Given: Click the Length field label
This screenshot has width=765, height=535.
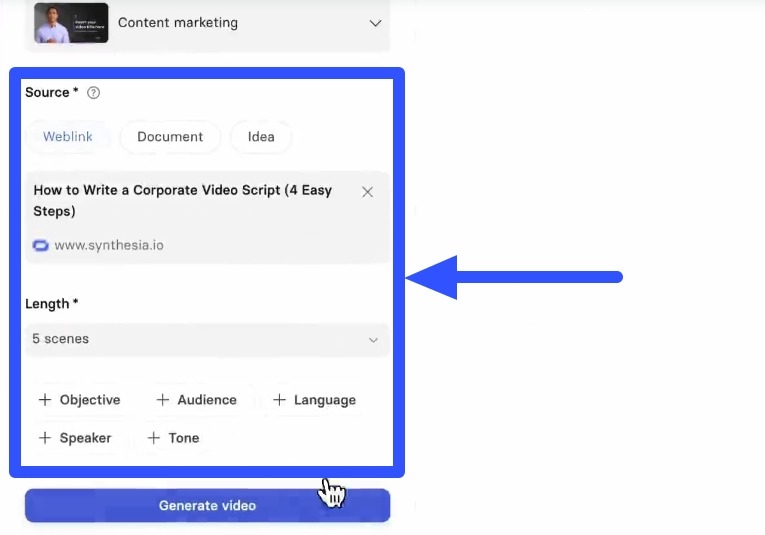Looking at the screenshot, I should [47, 304].
